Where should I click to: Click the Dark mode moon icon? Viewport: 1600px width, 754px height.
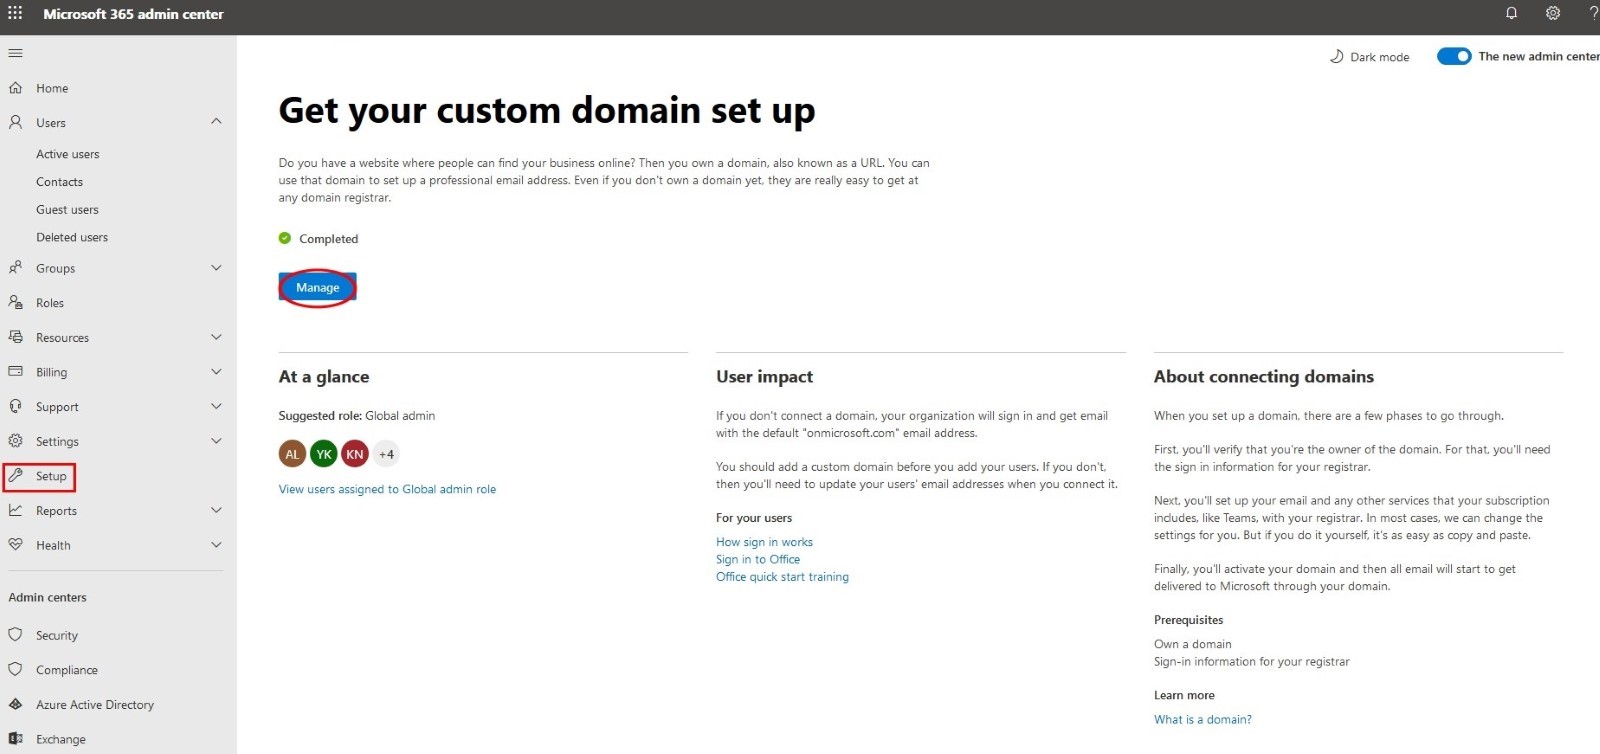[1336, 57]
